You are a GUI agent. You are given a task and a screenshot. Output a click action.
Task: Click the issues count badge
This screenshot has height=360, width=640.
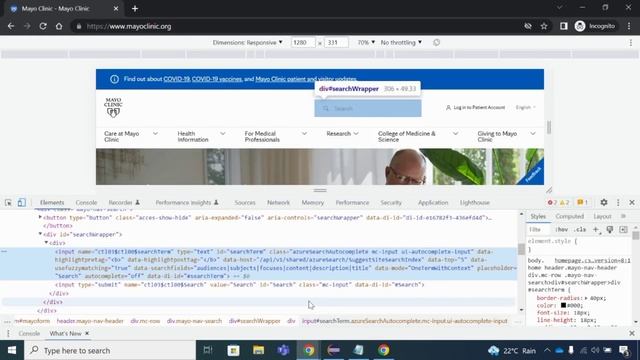(x=582, y=202)
